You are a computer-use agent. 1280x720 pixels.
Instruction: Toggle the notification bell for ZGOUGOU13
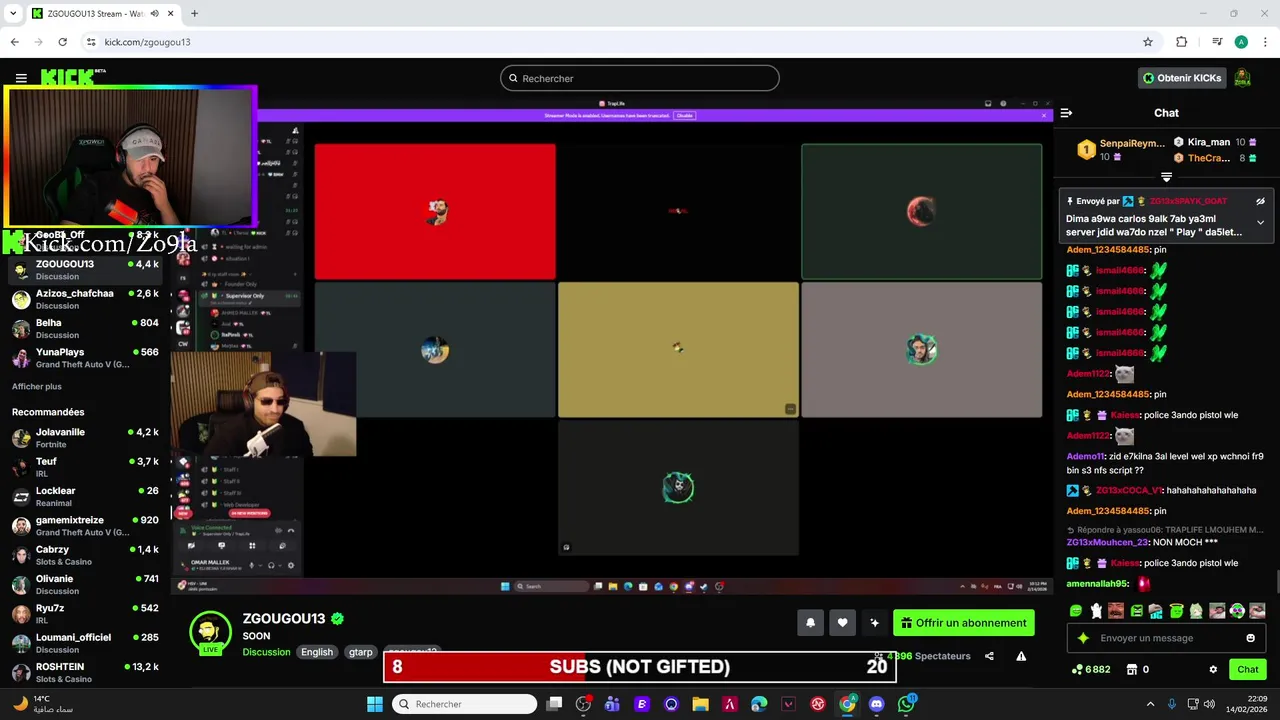tap(810, 623)
